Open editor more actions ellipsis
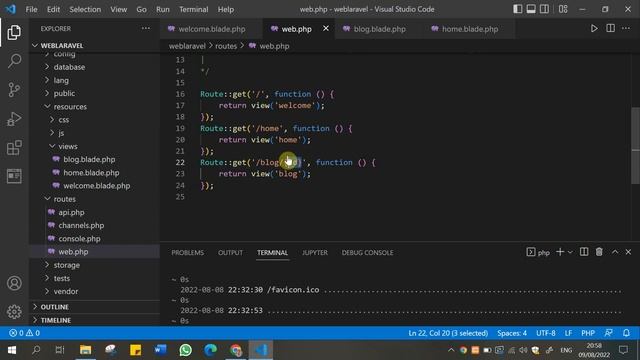Screen dimensions: 640x360 pos(626,28)
